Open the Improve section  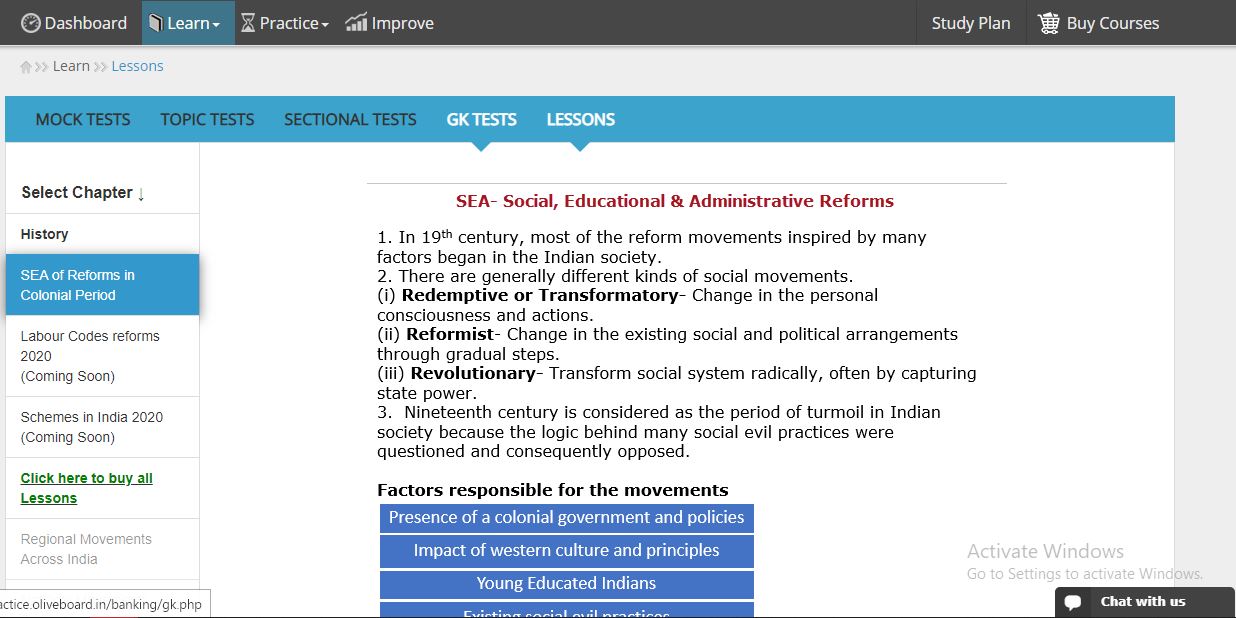tap(390, 23)
